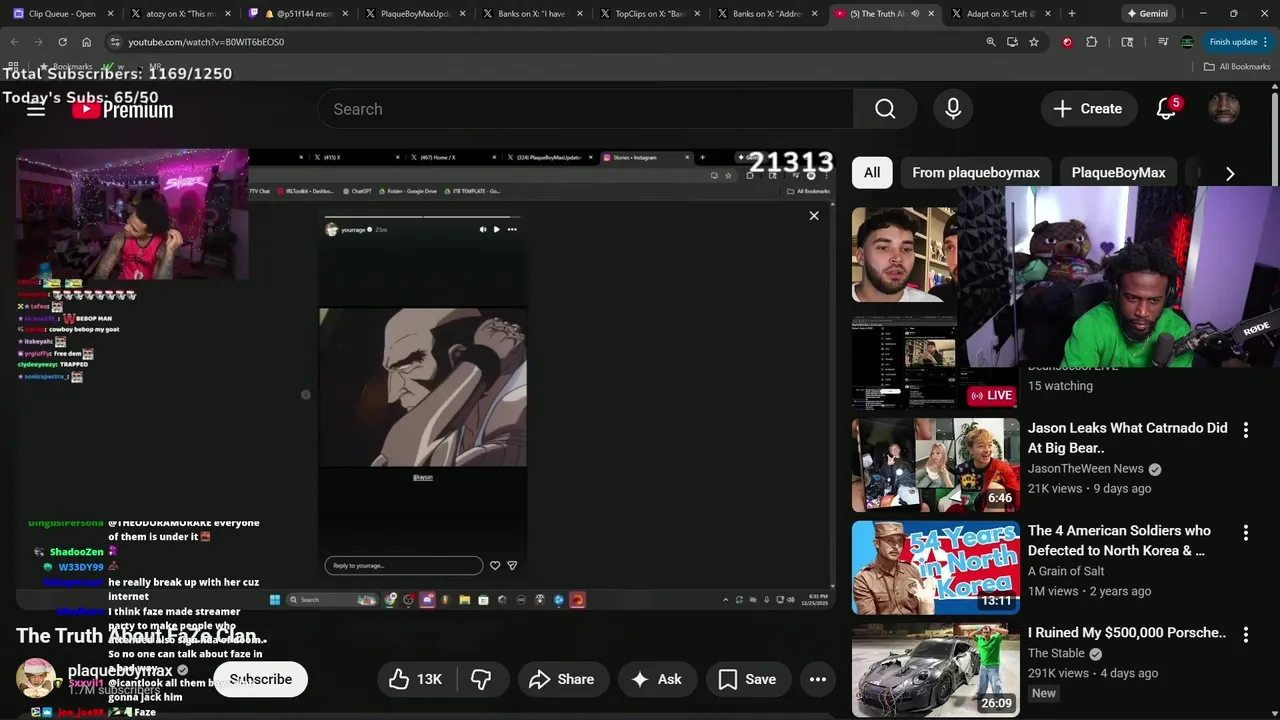The image size is (1280, 720).
Task: Subscribe to plaqueboymax
Action: coord(260,679)
